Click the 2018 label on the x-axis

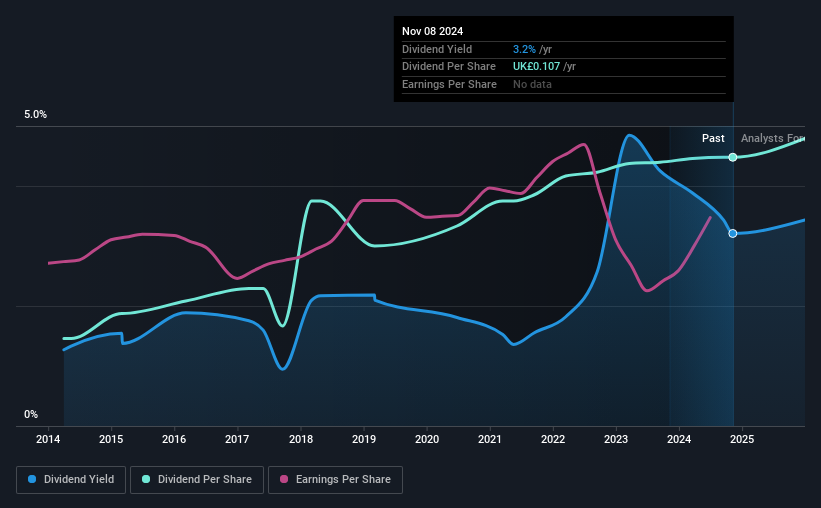tap(301, 439)
